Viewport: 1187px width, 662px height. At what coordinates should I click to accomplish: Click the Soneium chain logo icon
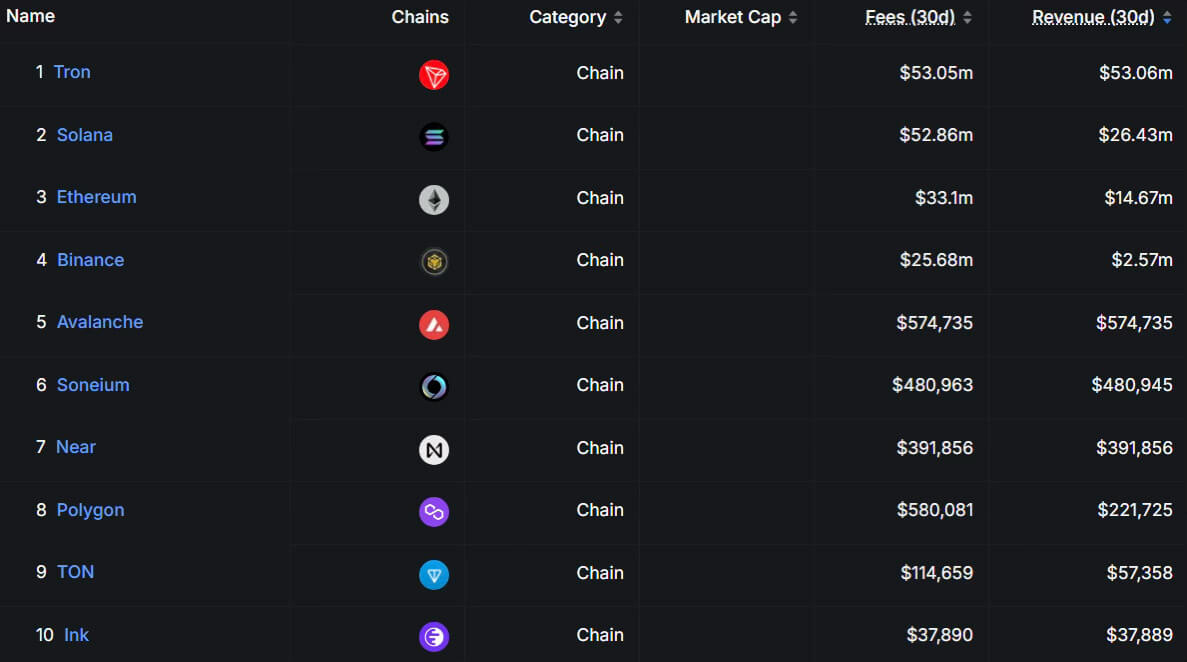pos(434,387)
